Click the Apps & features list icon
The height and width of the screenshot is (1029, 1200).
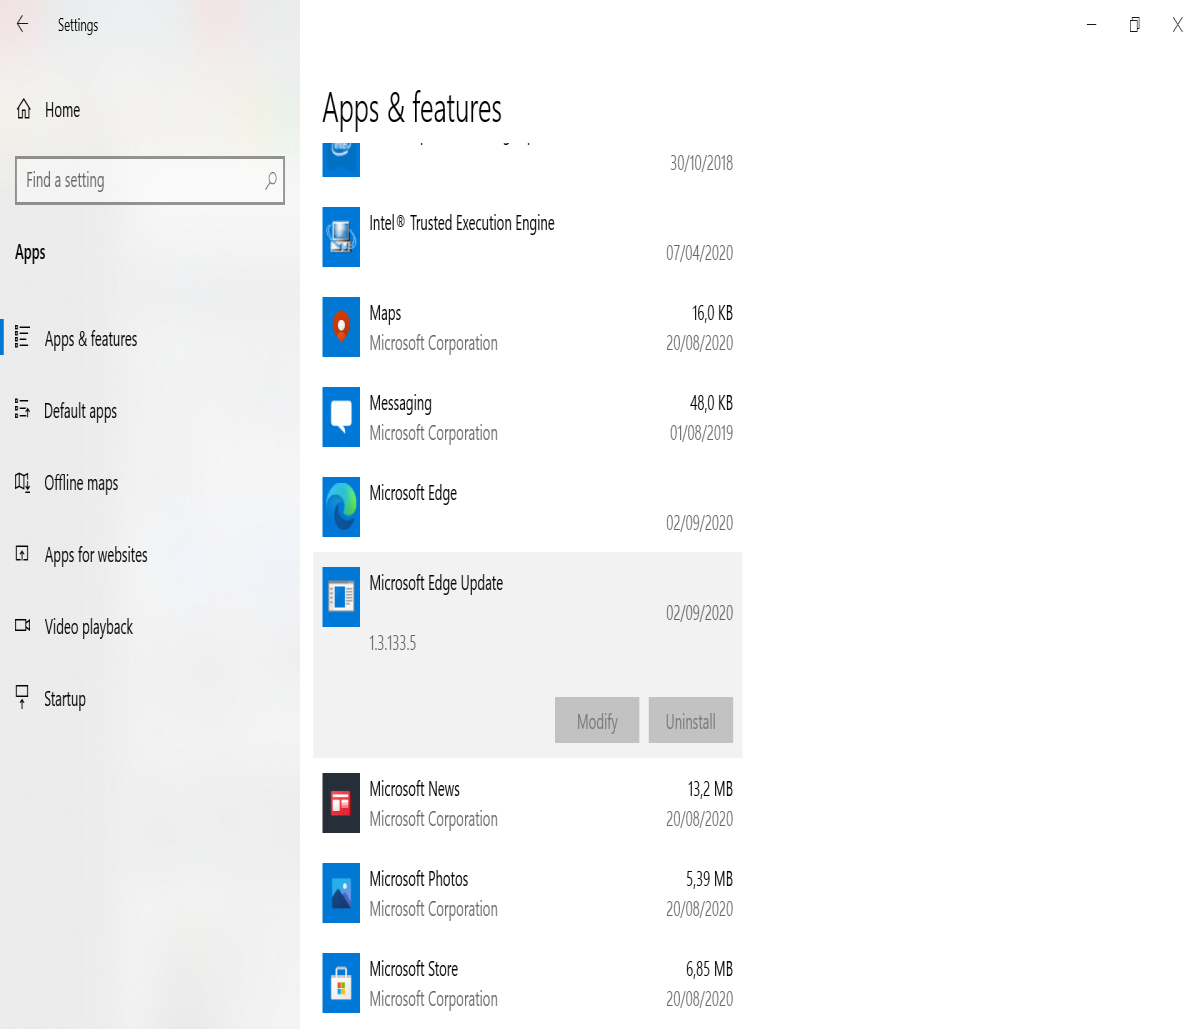(x=22, y=338)
